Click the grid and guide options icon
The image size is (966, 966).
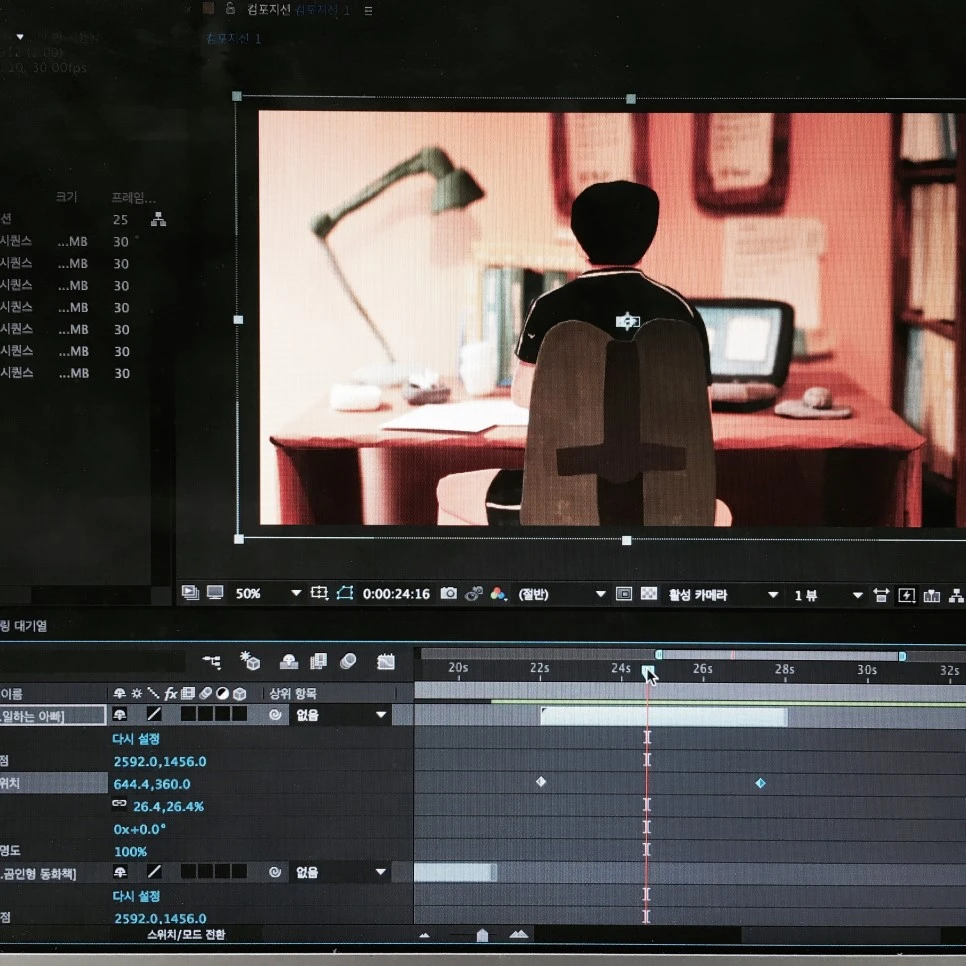319,593
